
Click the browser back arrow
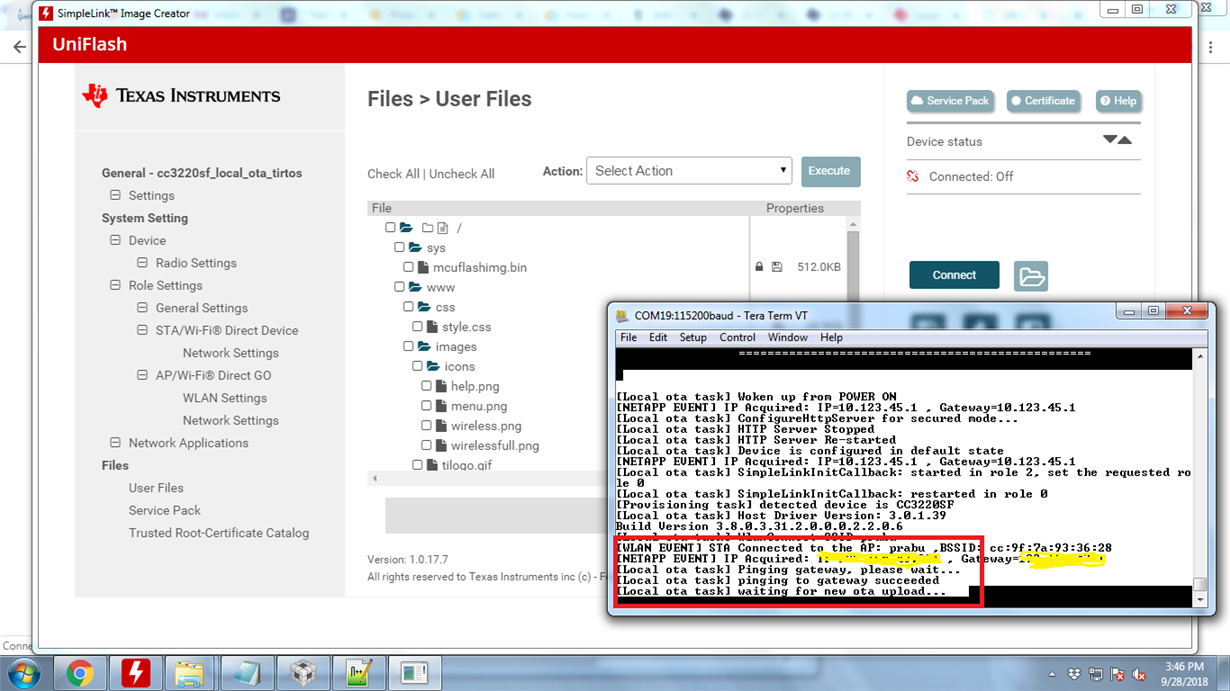click(x=19, y=47)
